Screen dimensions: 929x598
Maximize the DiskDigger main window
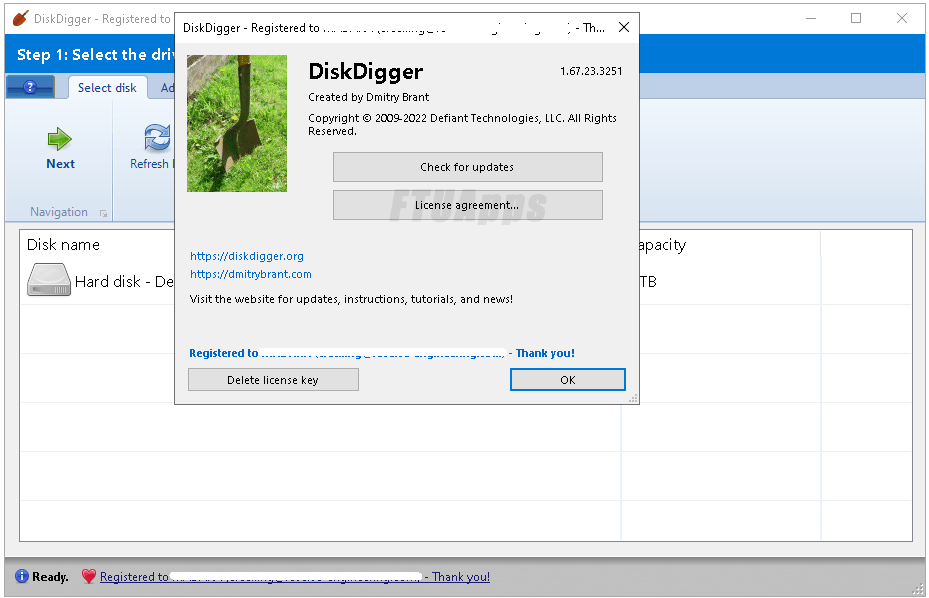[856, 18]
